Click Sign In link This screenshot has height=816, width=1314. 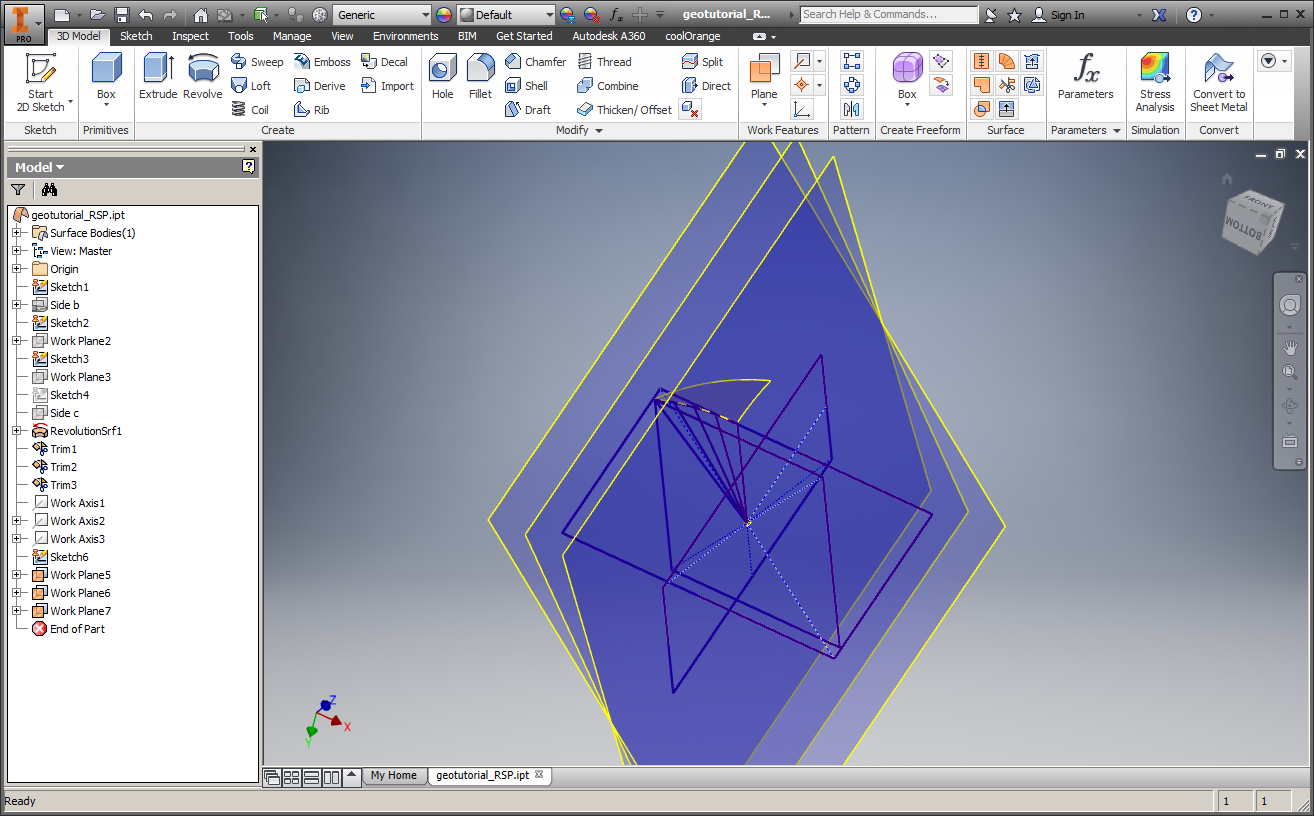[x=1058, y=15]
